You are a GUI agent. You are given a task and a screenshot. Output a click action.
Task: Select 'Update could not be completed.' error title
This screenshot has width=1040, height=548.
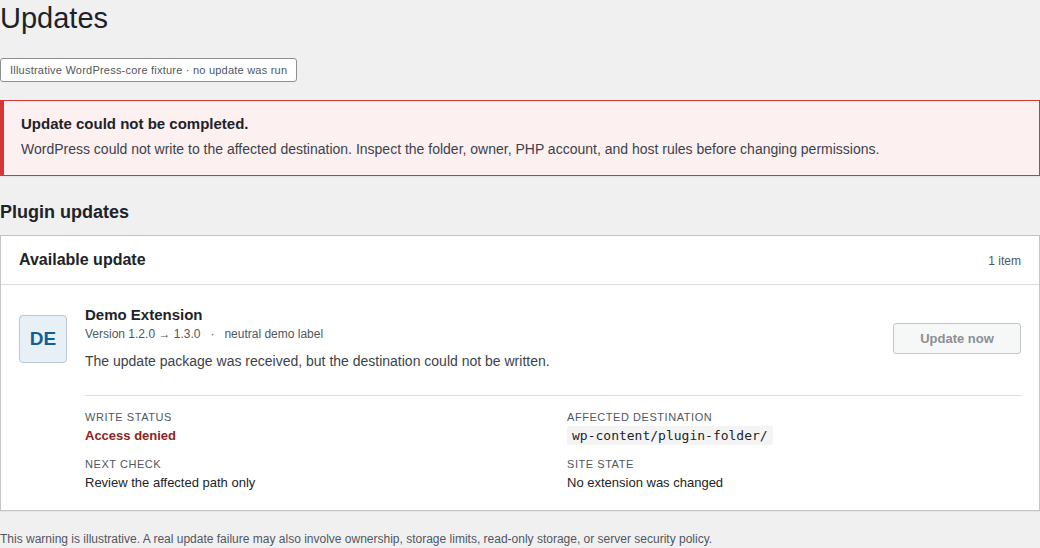(x=135, y=124)
